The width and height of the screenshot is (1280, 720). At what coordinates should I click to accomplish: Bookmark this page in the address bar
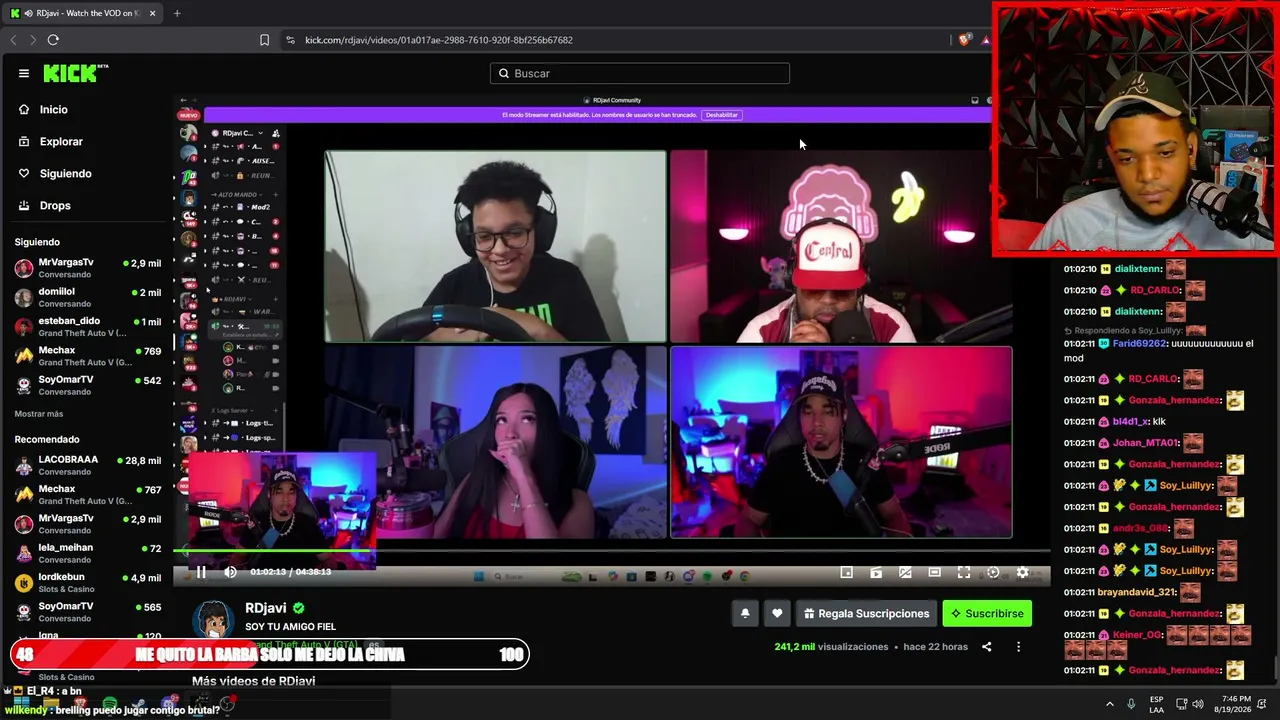point(264,40)
